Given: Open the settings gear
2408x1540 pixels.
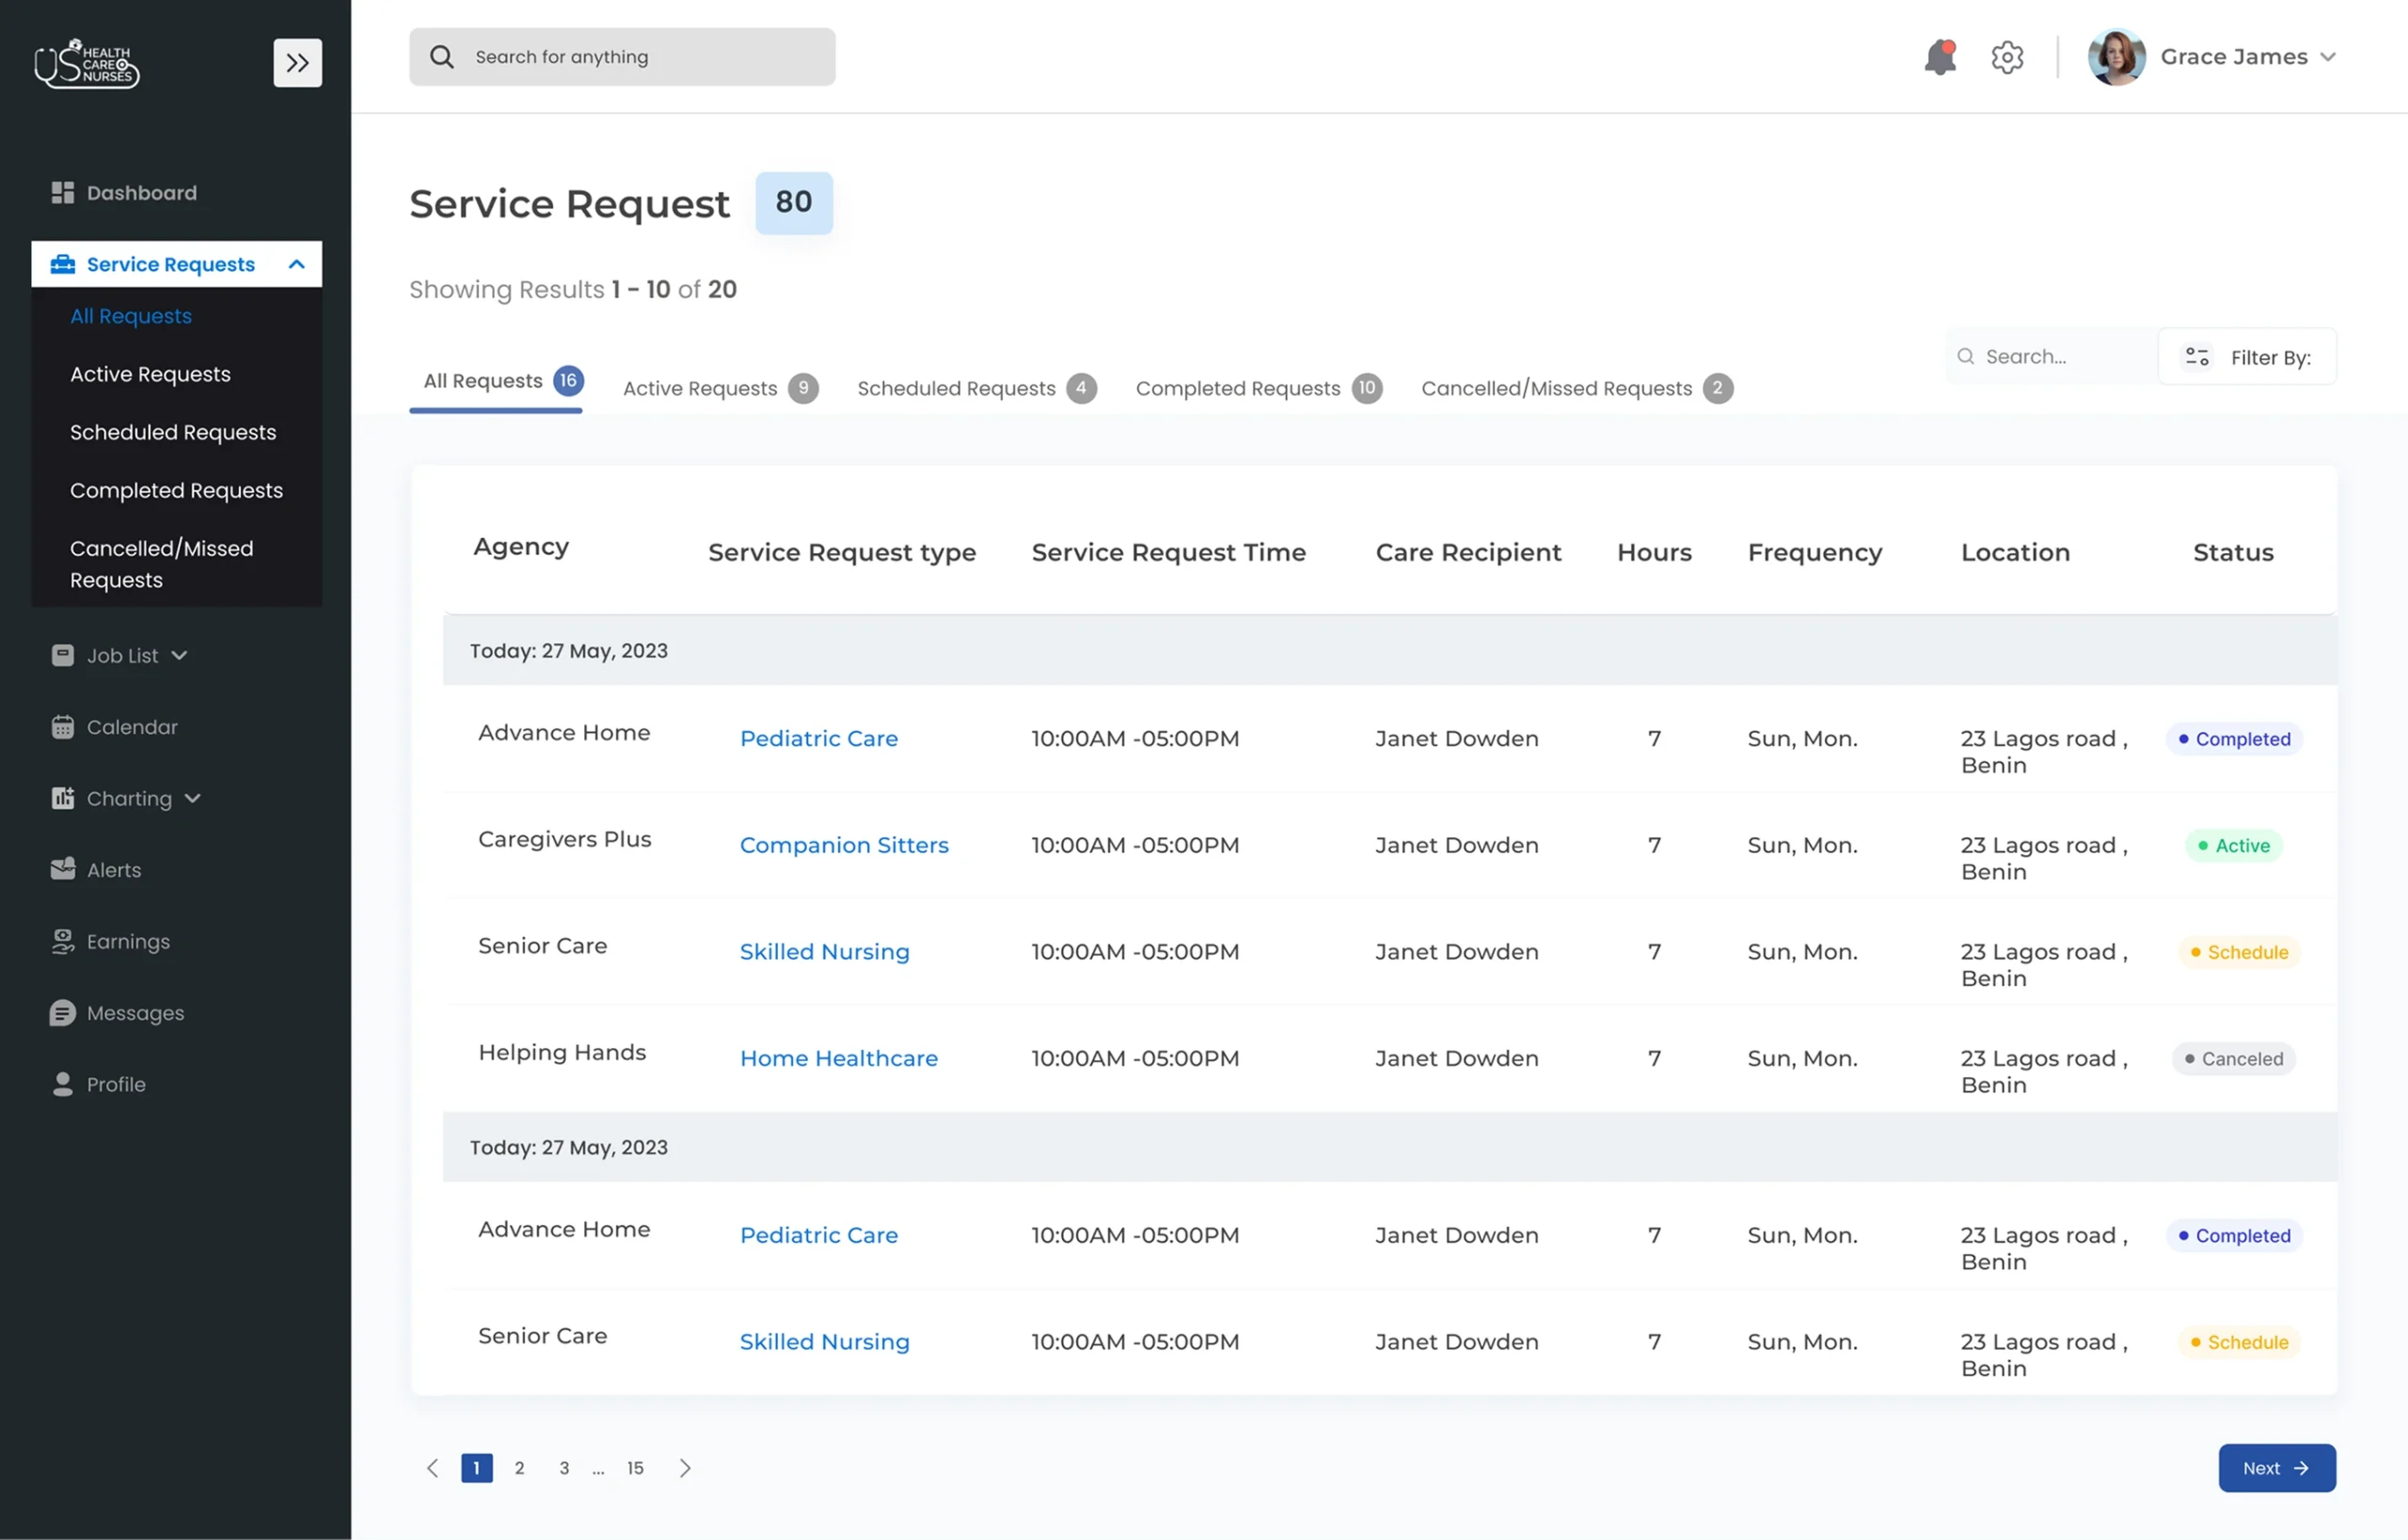Looking at the screenshot, I should tap(2007, 57).
